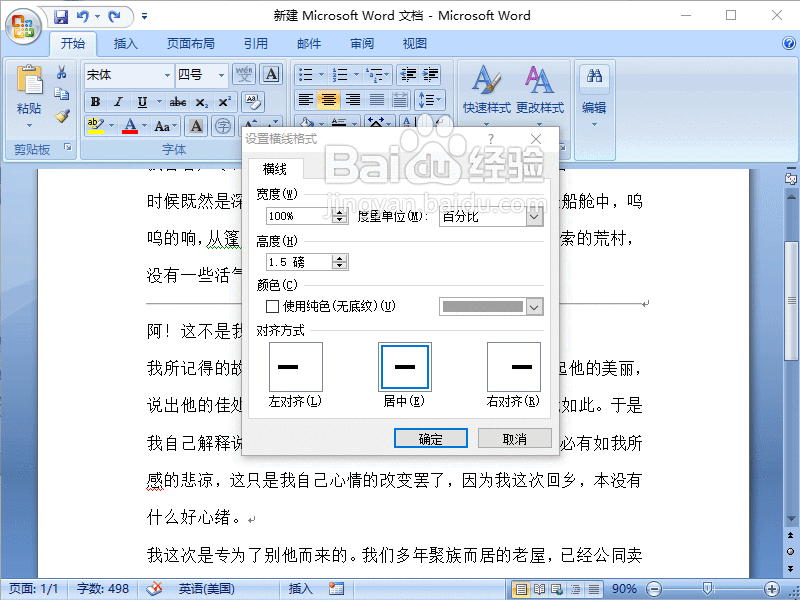Open Change Styles (更改样式) menu

pos(540,94)
